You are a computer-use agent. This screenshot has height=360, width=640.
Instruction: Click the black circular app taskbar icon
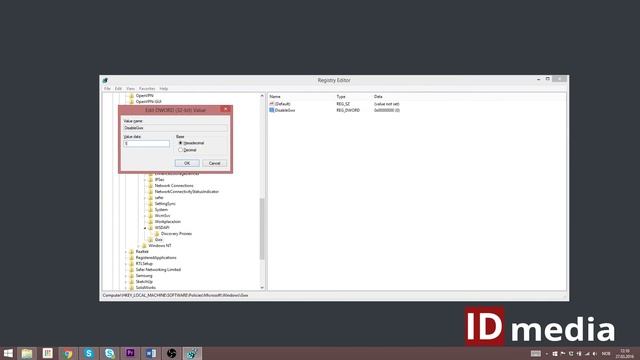tap(171, 353)
